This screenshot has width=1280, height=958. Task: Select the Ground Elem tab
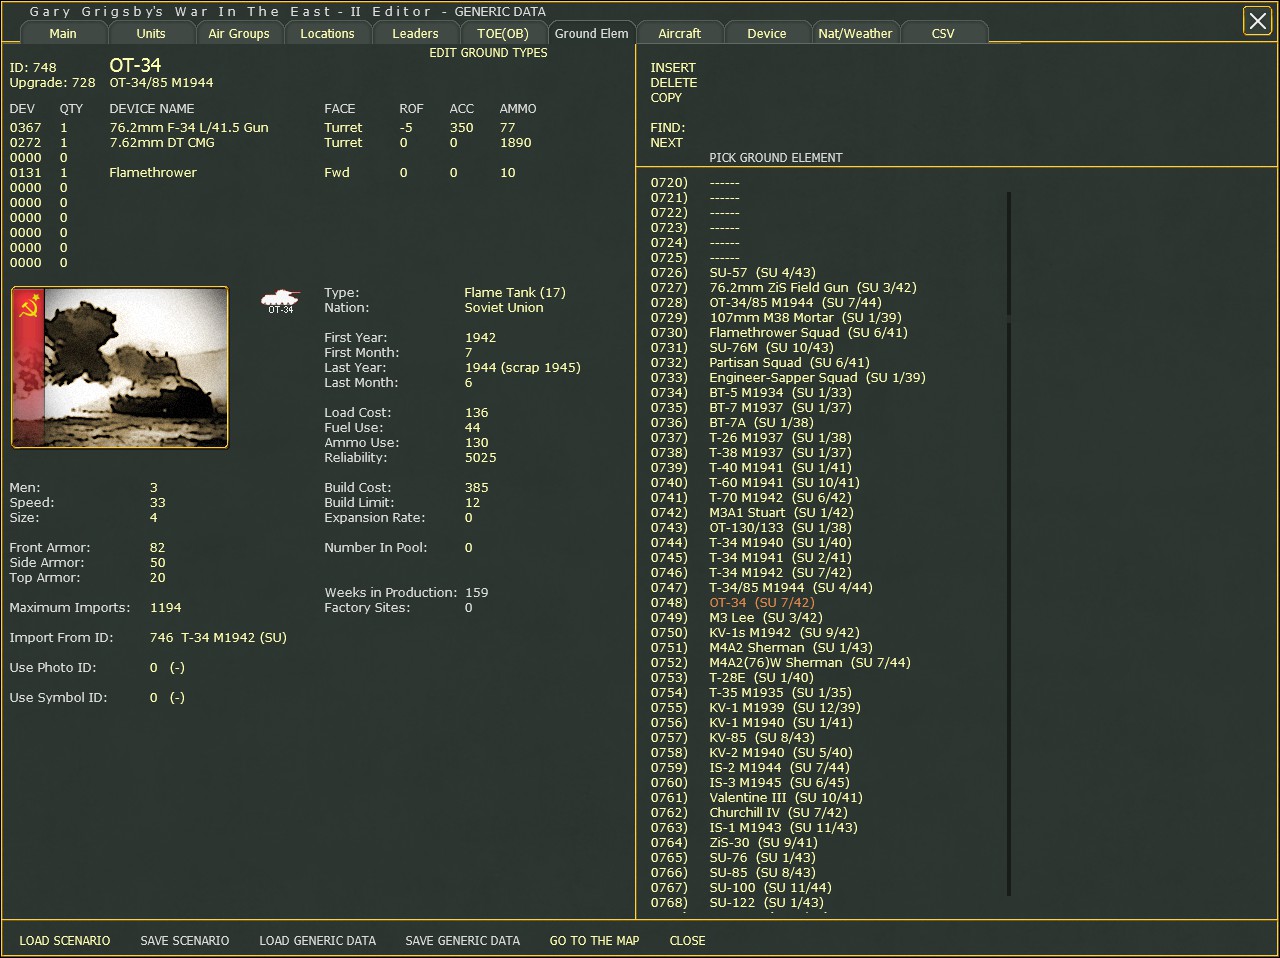pos(592,33)
